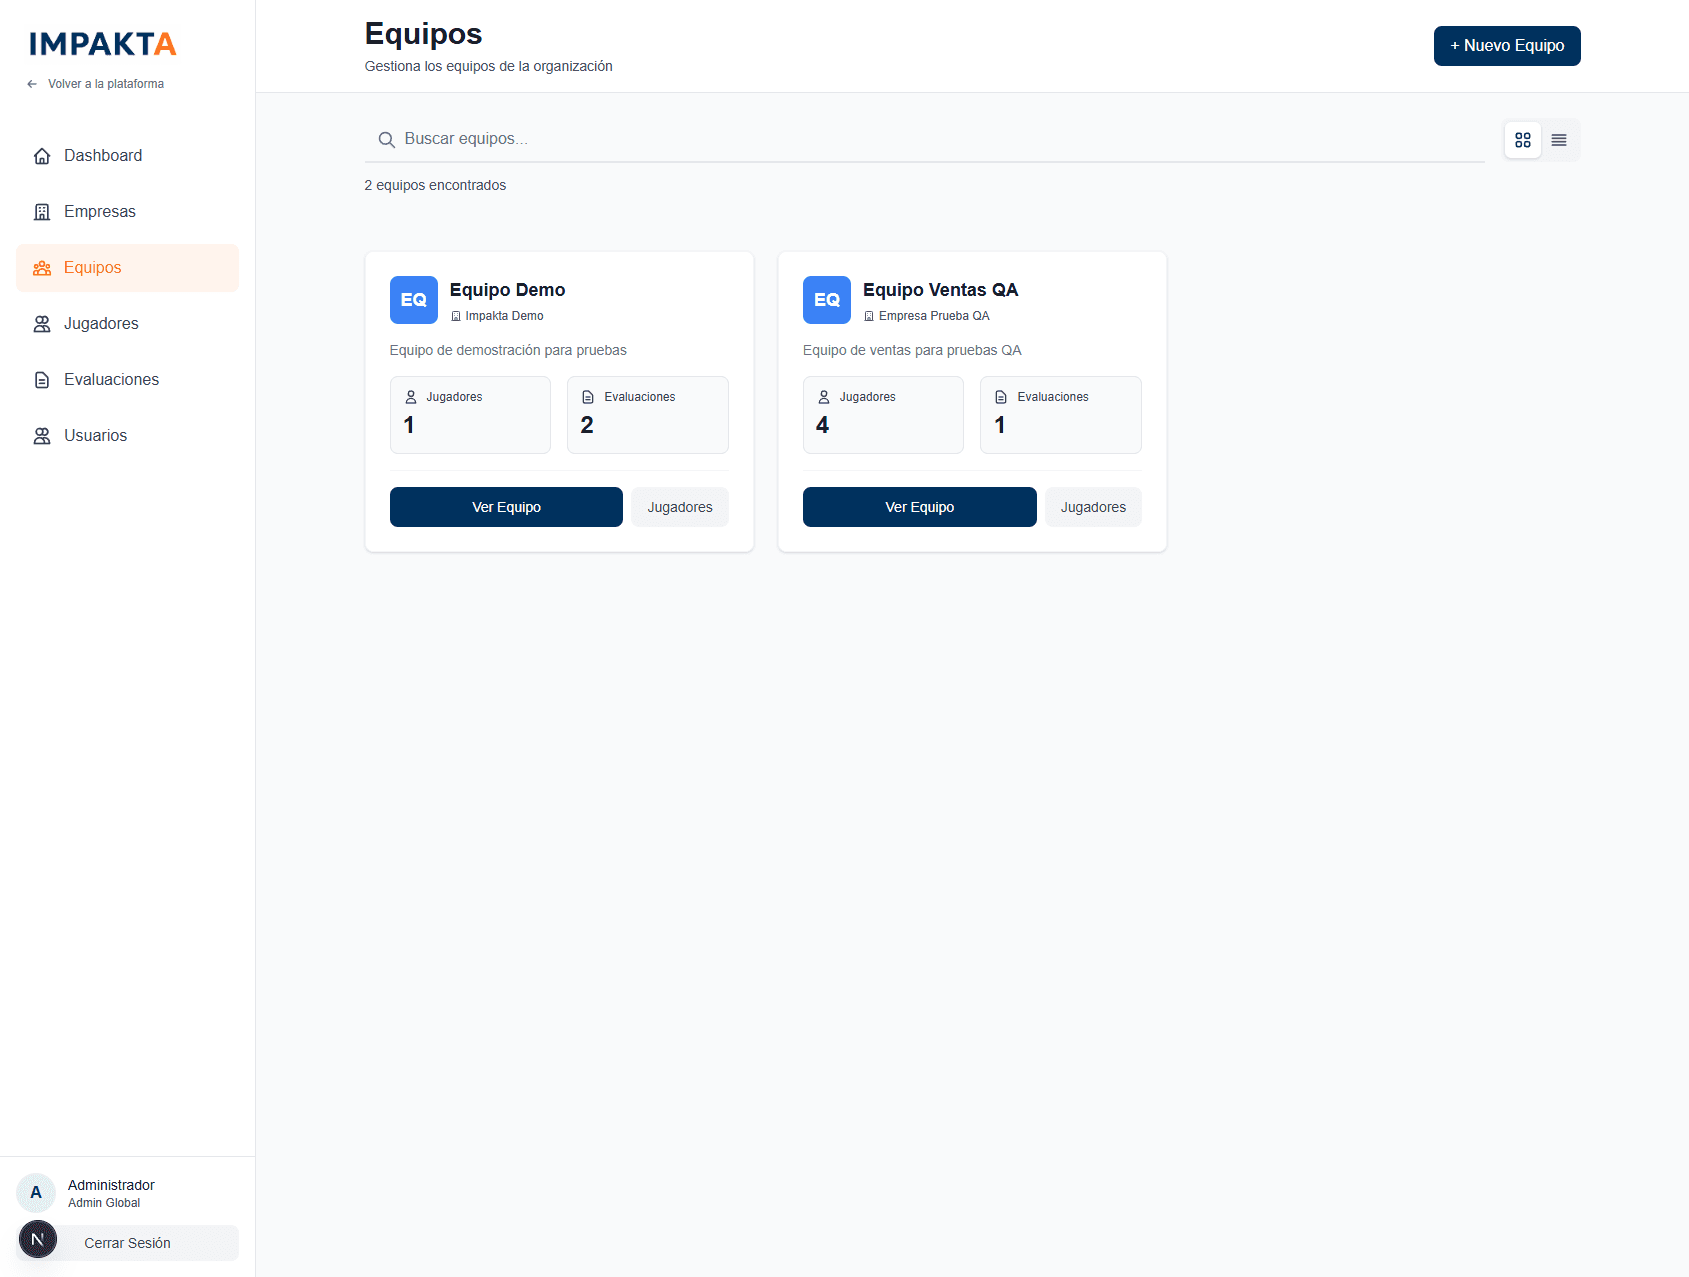Click the search magnifier icon

(386, 140)
